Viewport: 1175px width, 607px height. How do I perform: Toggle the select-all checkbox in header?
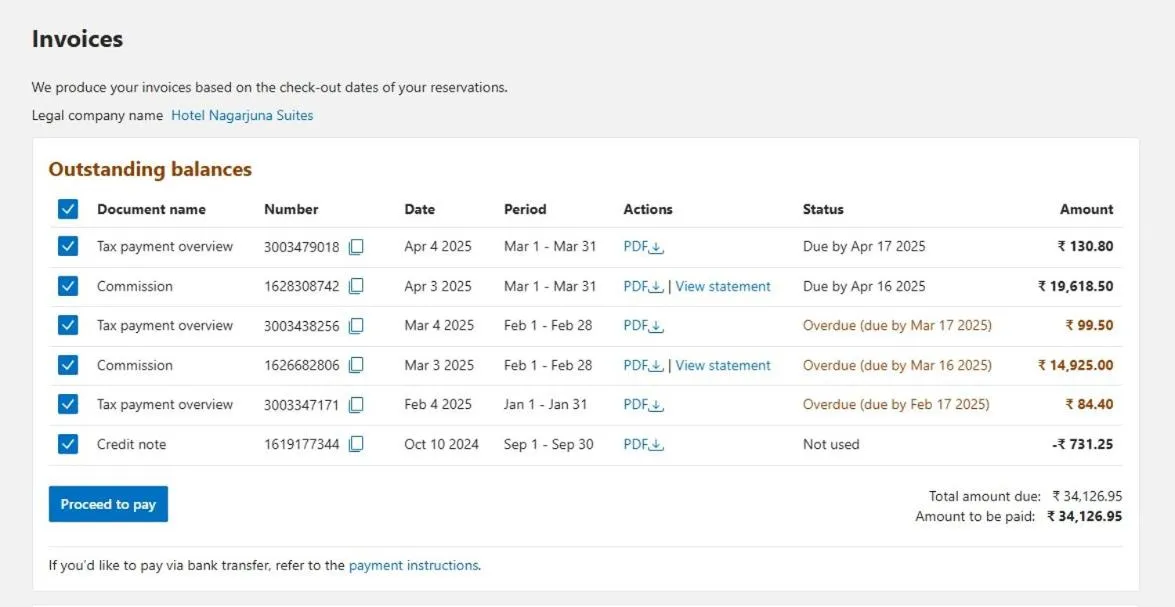coord(68,209)
